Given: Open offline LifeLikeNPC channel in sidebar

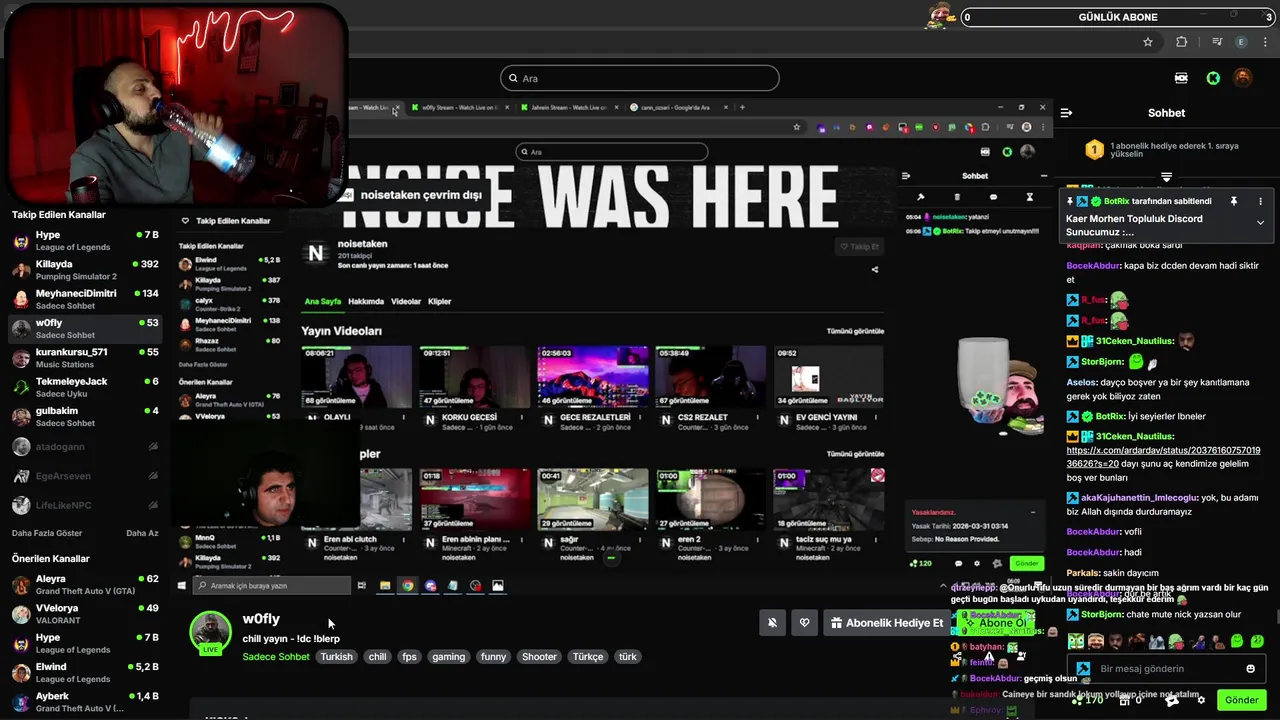Looking at the screenshot, I should pyautogui.click(x=85, y=505).
